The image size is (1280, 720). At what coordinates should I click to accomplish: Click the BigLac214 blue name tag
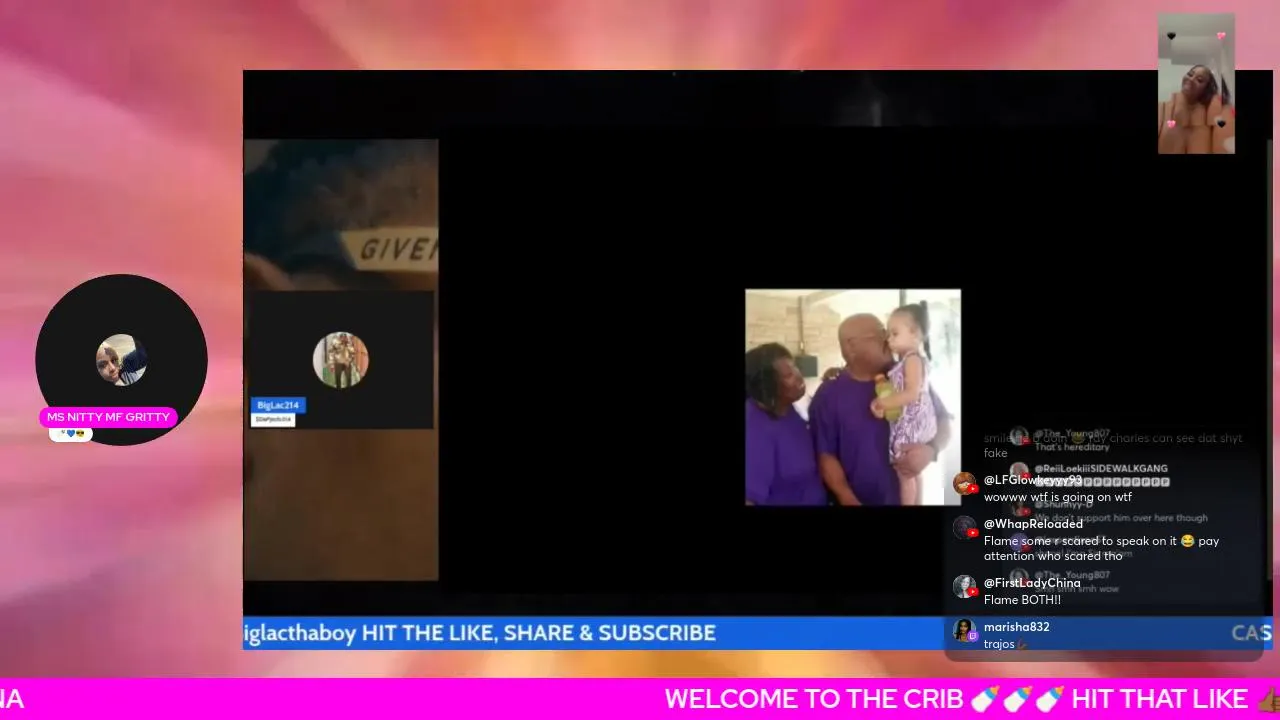pos(278,405)
